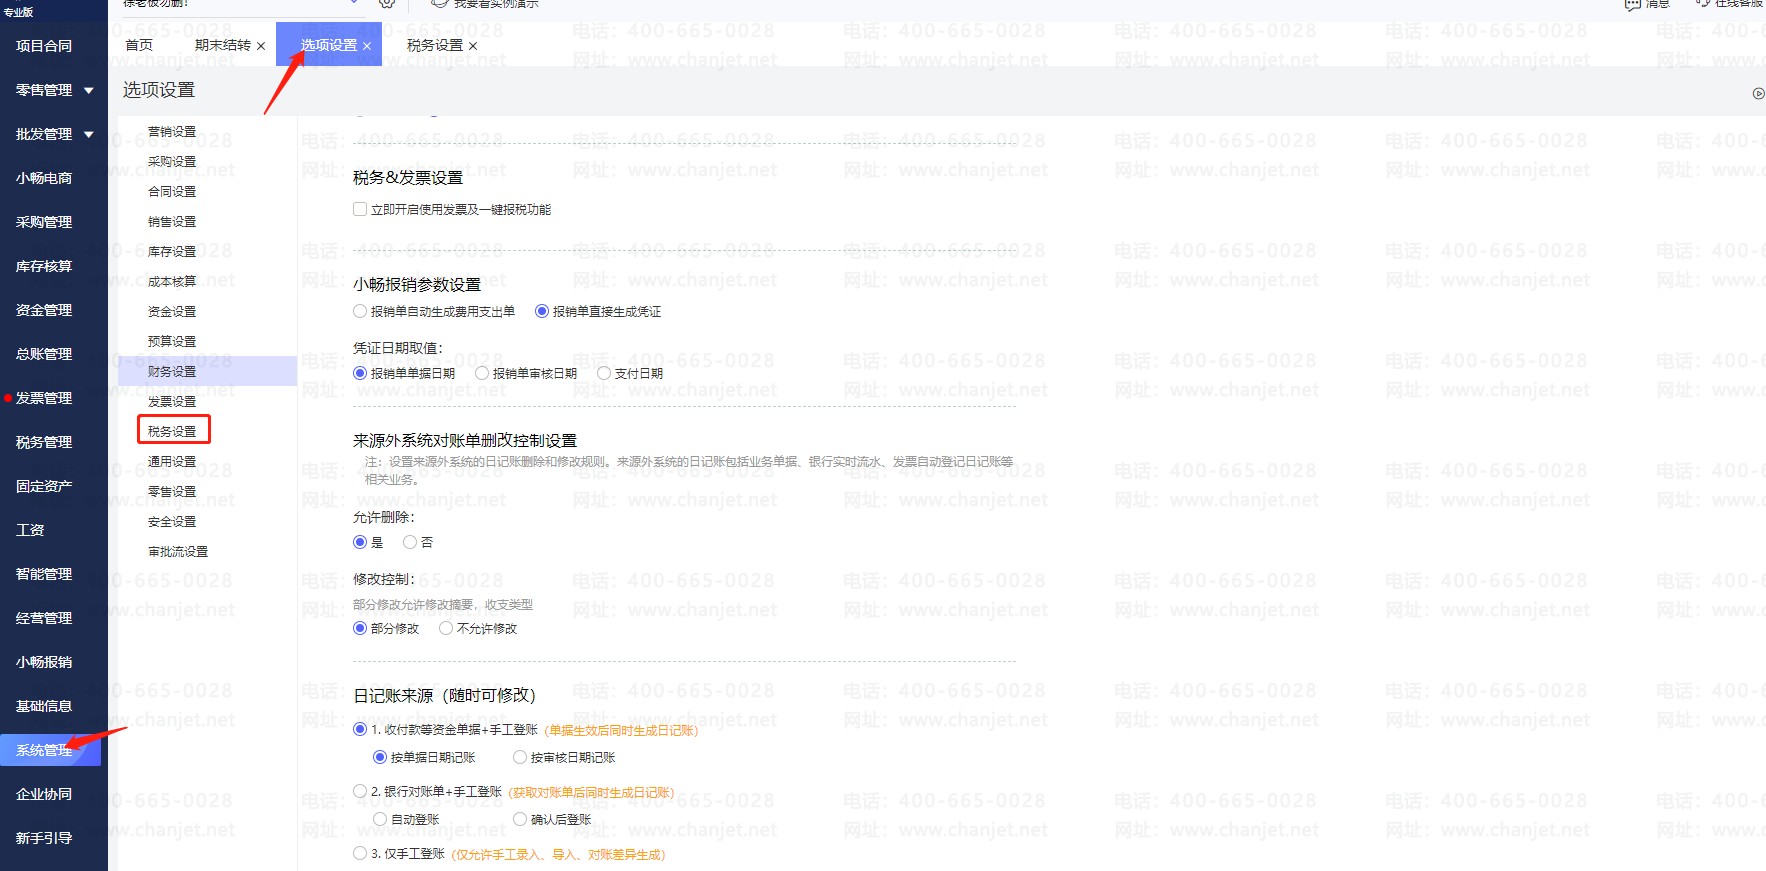Go to 采购管理 in sidebar
Image resolution: width=1766 pixels, height=871 pixels.
pyautogui.click(x=44, y=222)
